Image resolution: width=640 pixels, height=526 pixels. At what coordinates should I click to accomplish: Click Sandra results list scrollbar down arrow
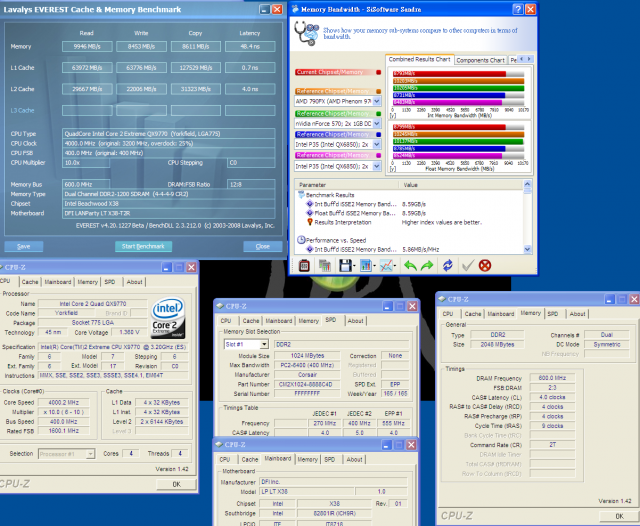[527, 249]
